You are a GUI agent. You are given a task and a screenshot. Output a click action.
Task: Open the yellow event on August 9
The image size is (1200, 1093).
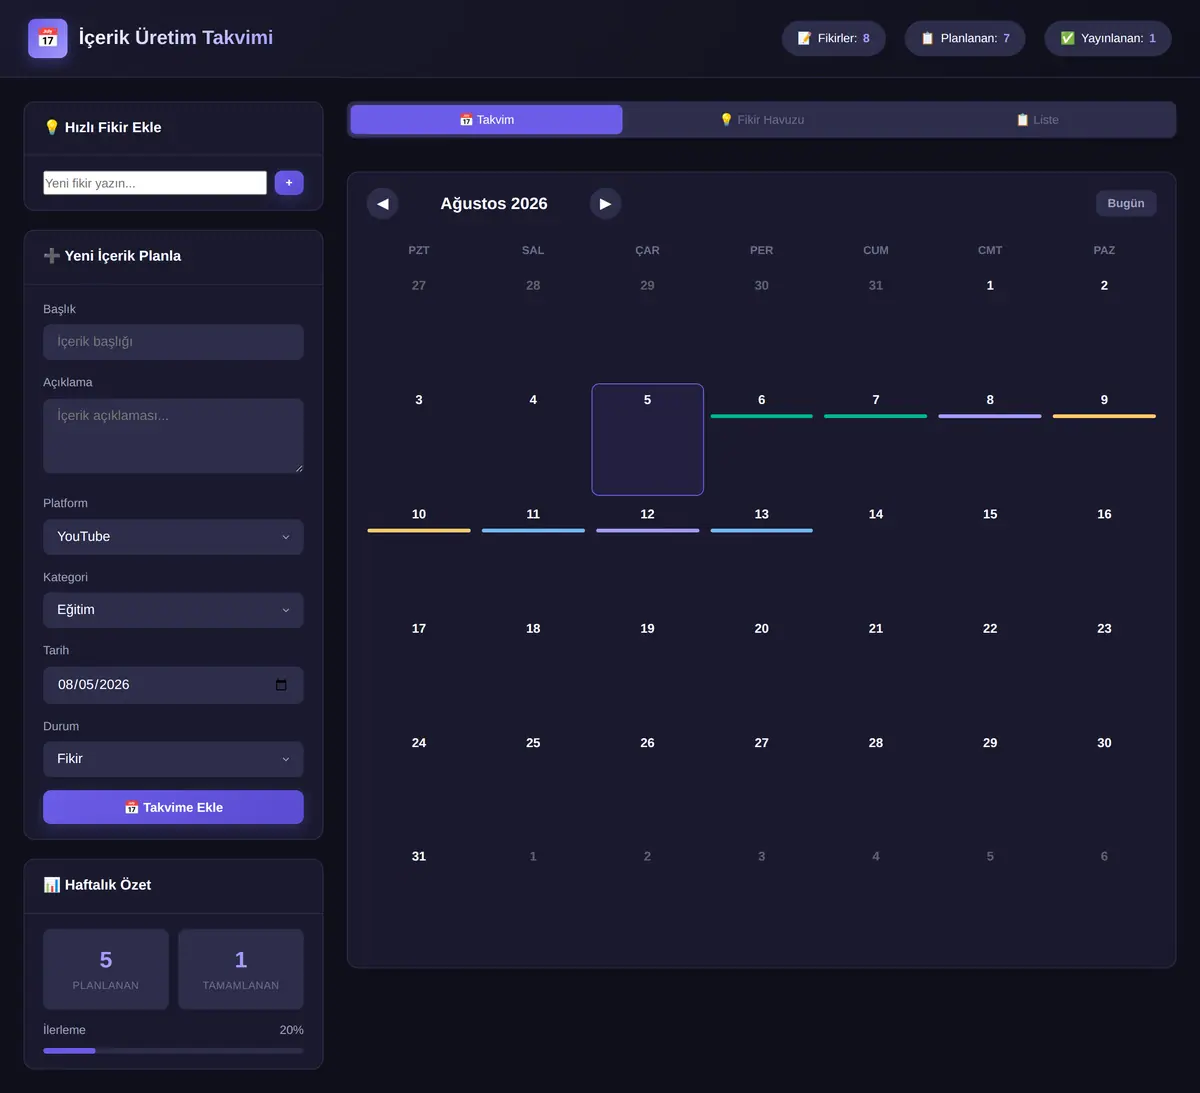coord(1104,416)
